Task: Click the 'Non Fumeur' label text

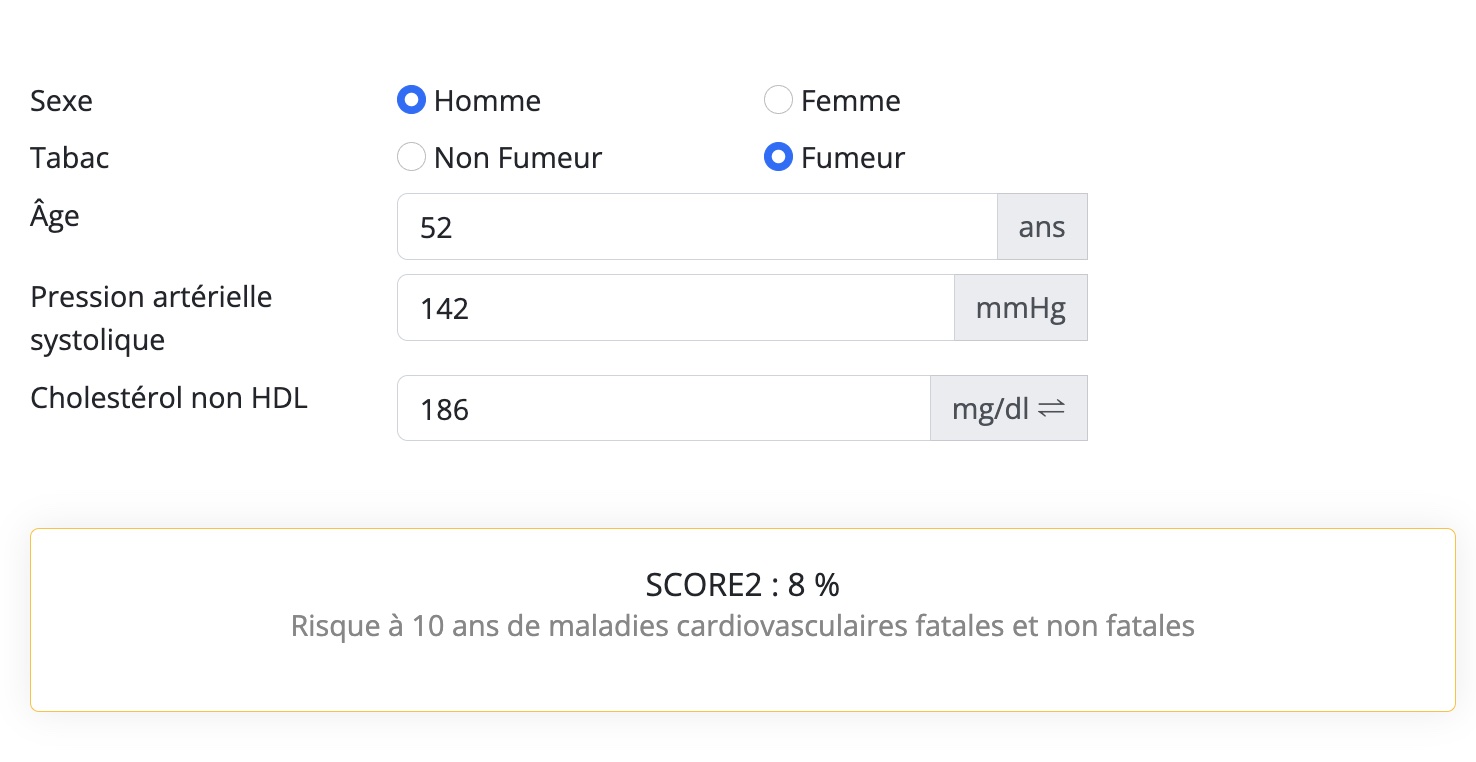Action: coord(518,157)
